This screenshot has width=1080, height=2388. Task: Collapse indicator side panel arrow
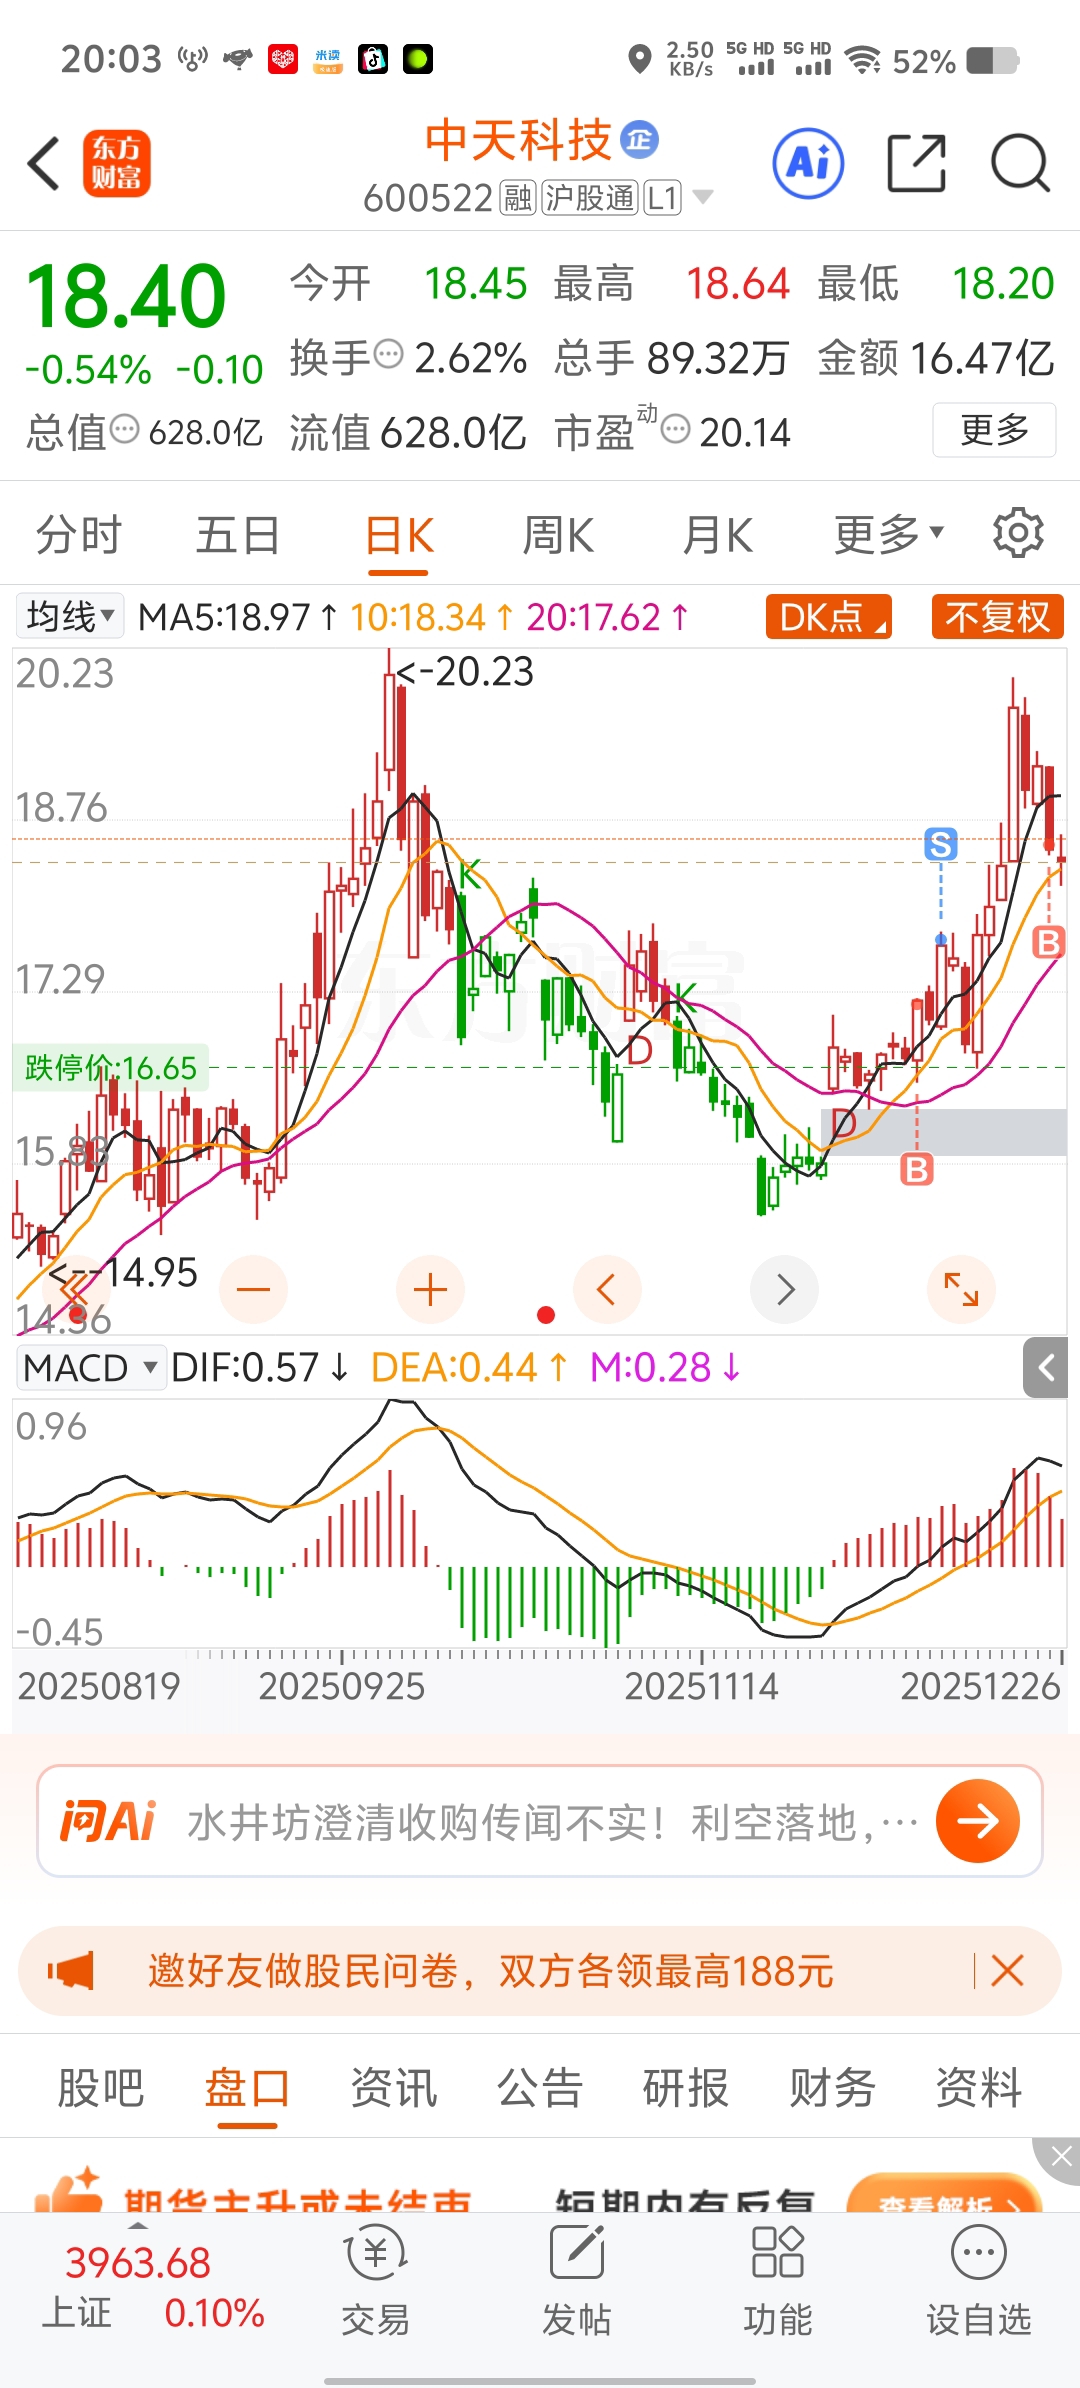pyautogui.click(x=1046, y=1368)
